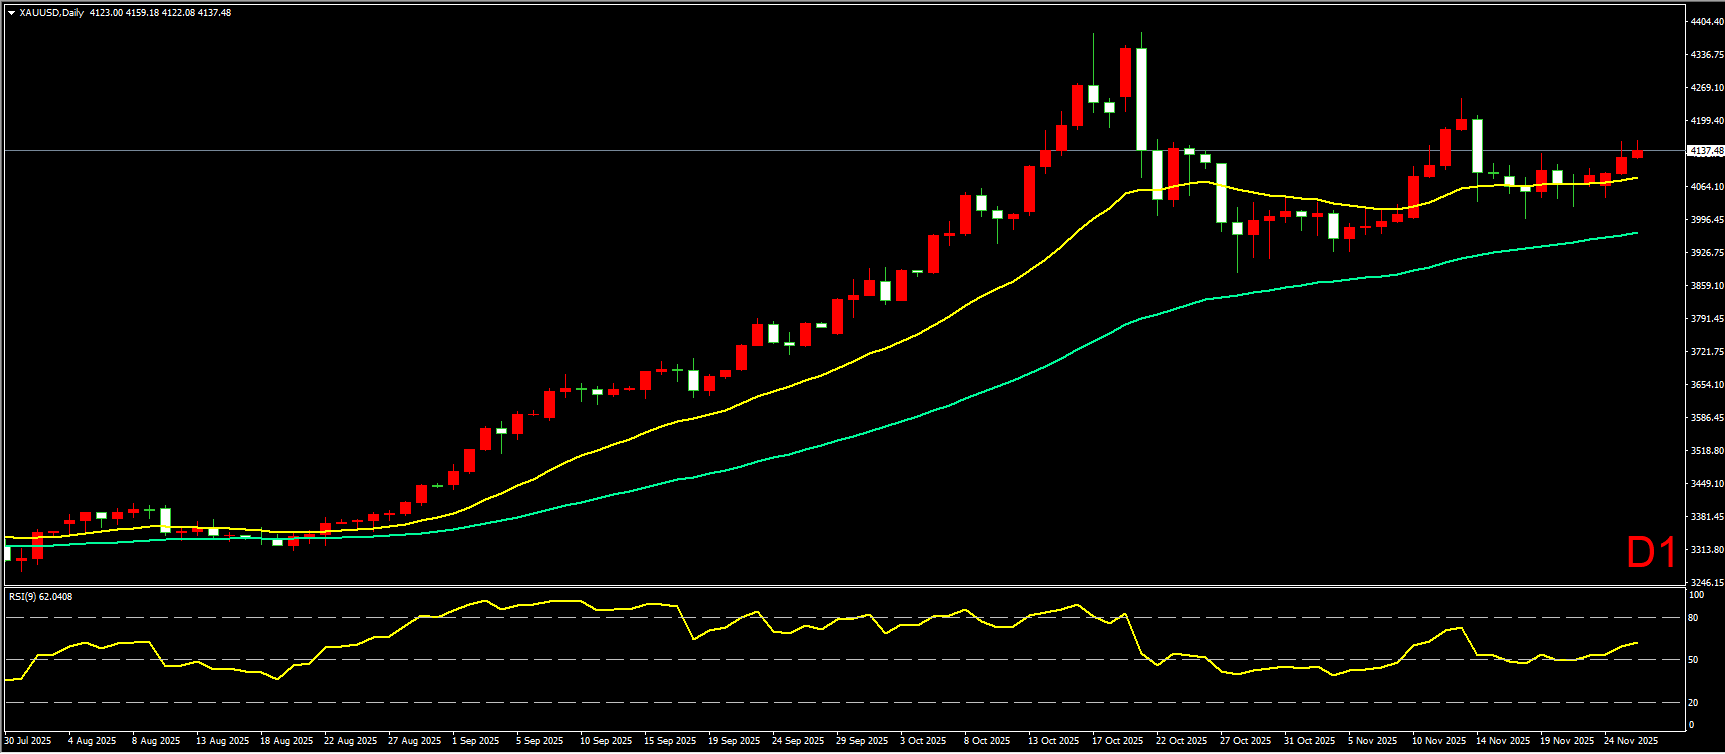This screenshot has height=754, width=1725.
Task: Click the 30 Jul 2025 date label
Action: 28,741
